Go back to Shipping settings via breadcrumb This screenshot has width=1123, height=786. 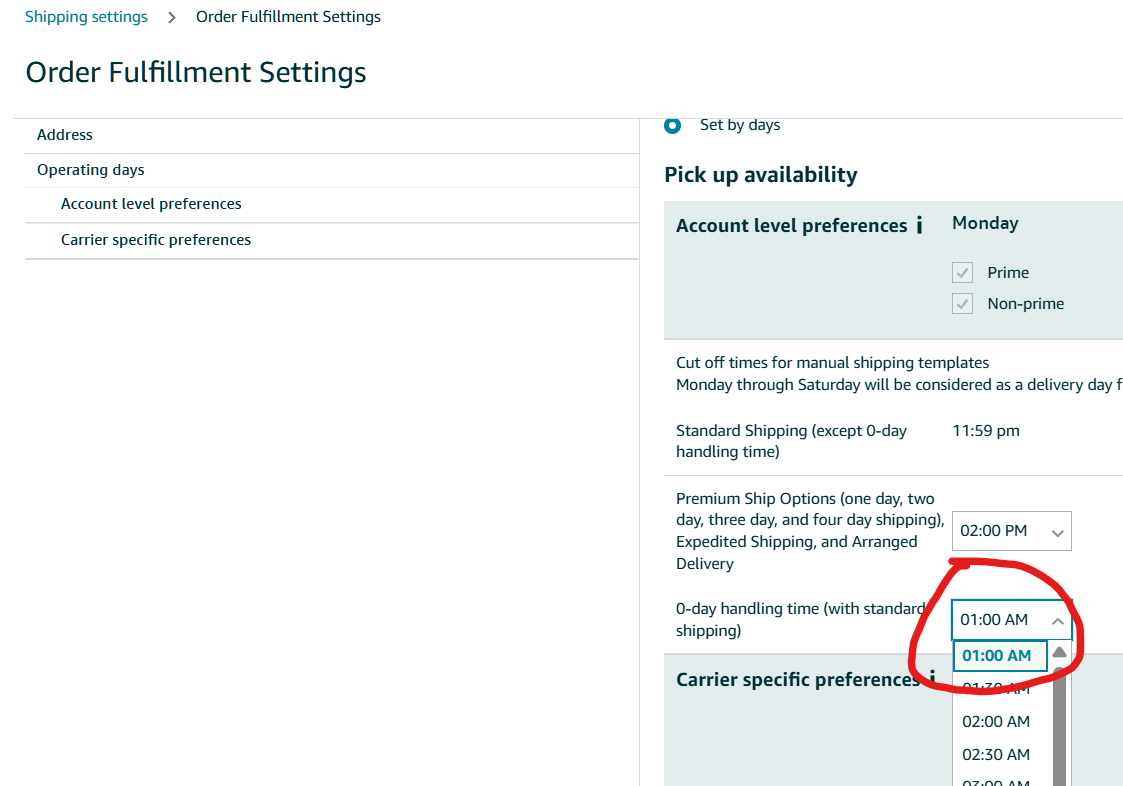[x=86, y=17]
